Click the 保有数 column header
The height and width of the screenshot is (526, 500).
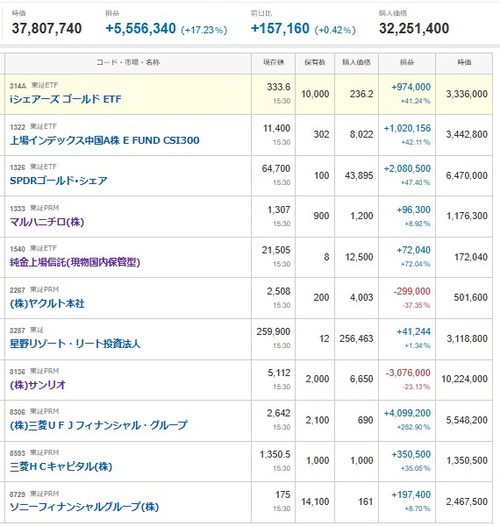pos(315,62)
